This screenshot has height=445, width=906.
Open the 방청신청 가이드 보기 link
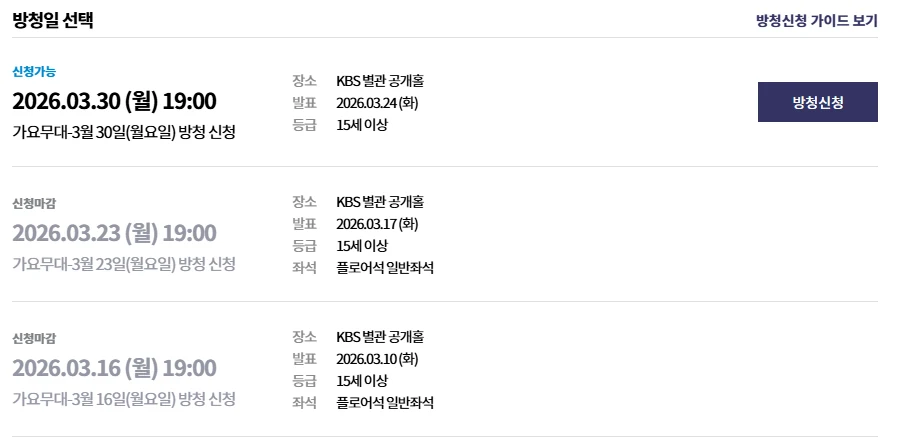816,20
